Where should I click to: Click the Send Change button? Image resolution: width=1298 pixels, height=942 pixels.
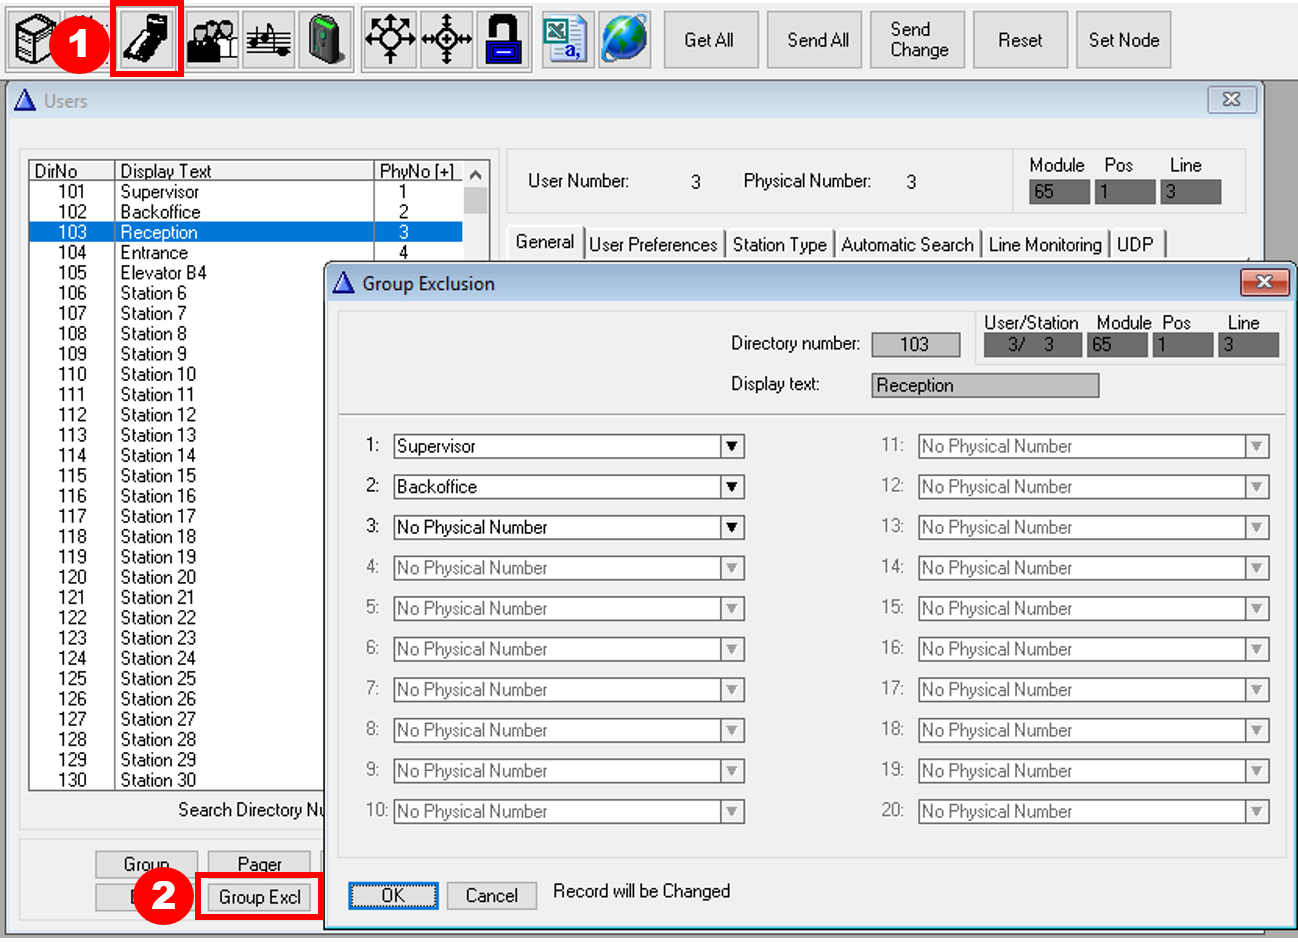pyautogui.click(x=918, y=40)
